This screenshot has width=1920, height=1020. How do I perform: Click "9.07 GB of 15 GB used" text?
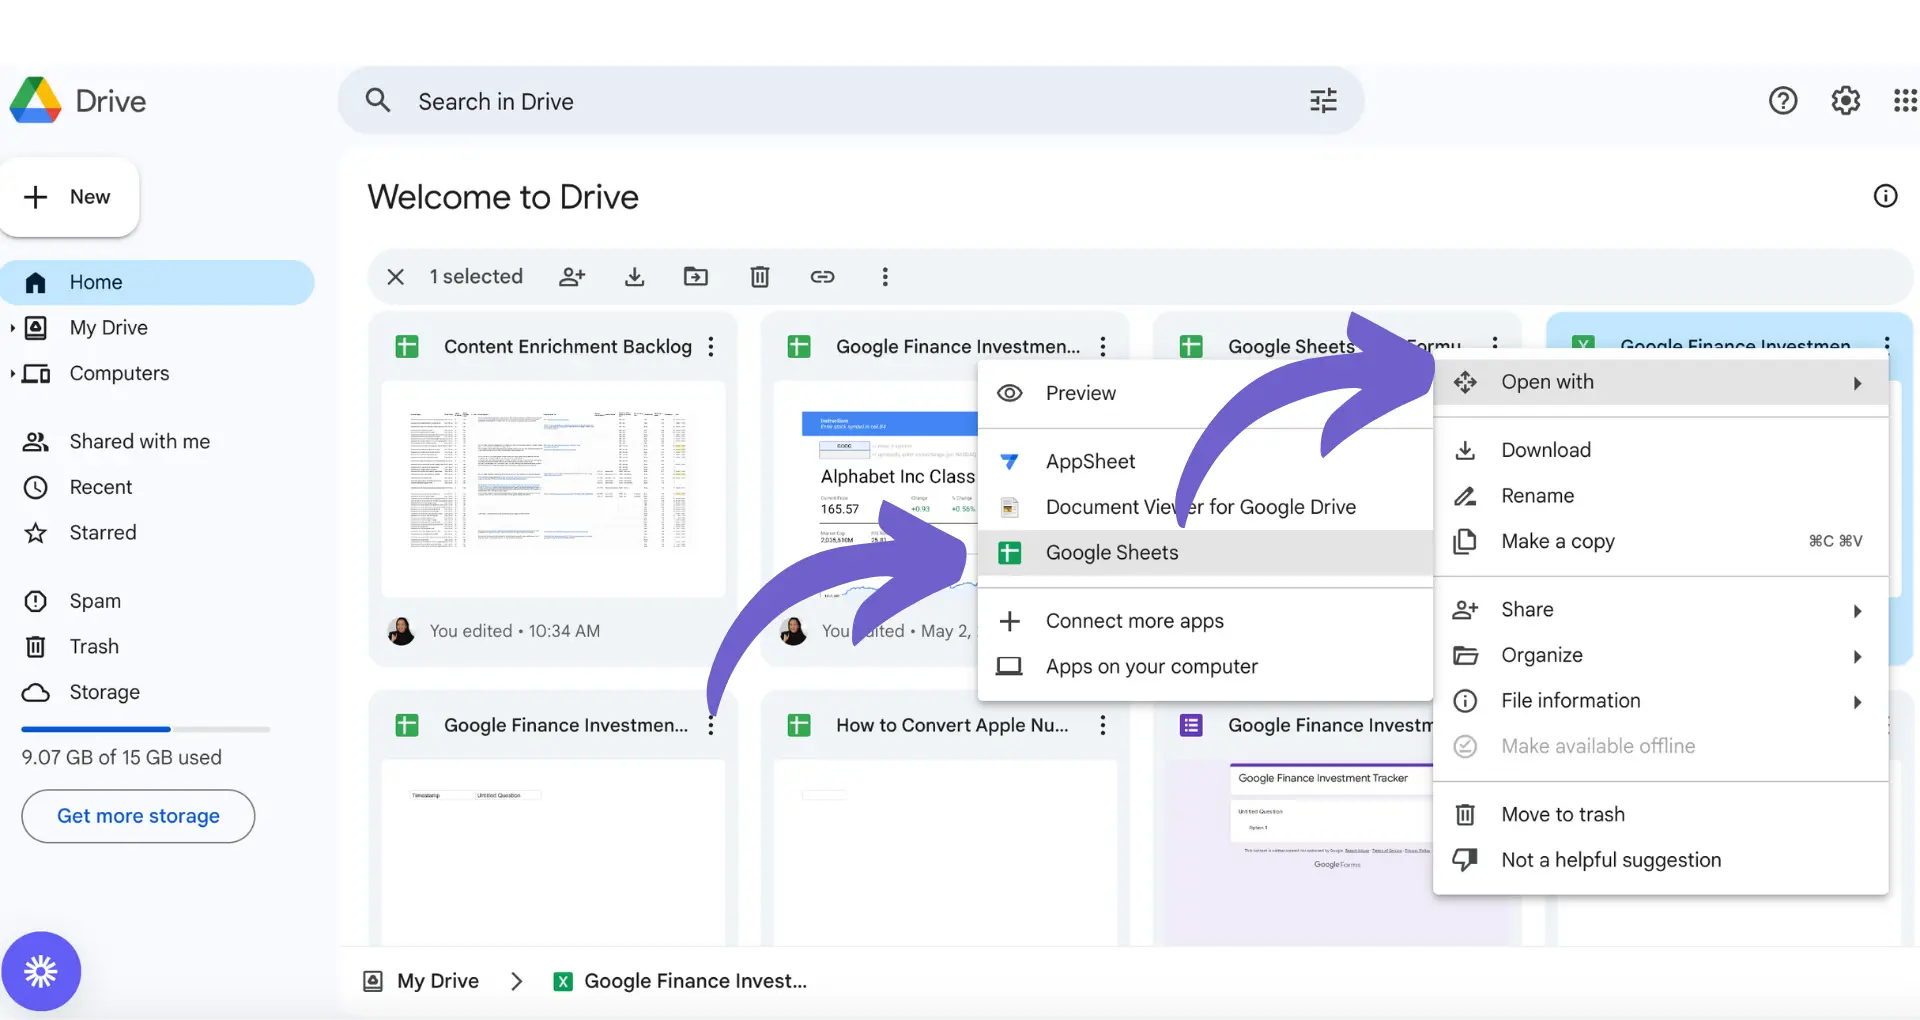pos(122,758)
